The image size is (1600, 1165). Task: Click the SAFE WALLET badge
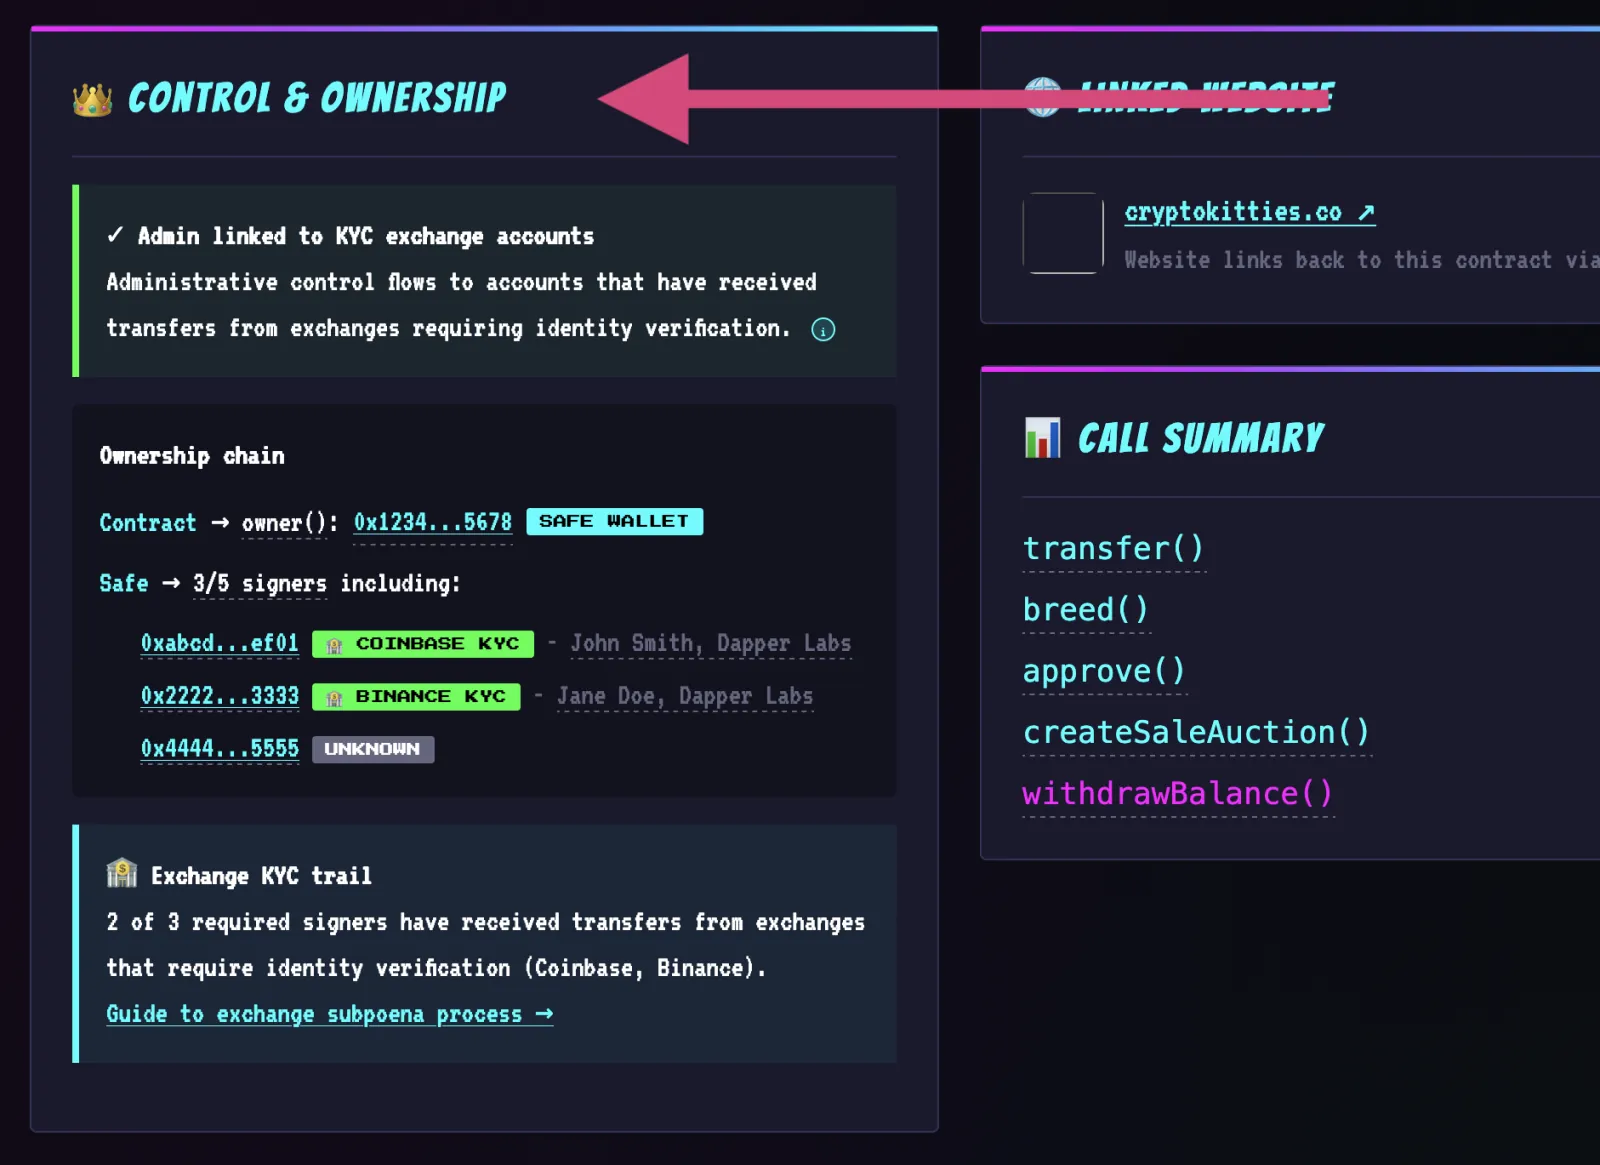click(x=615, y=521)
